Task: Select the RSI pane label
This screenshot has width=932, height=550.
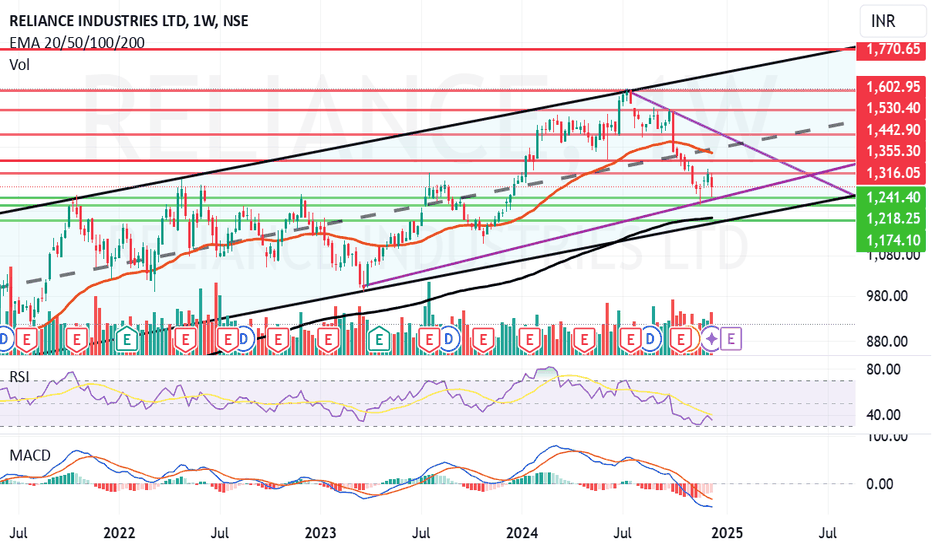Action: (x=20, y=377)
